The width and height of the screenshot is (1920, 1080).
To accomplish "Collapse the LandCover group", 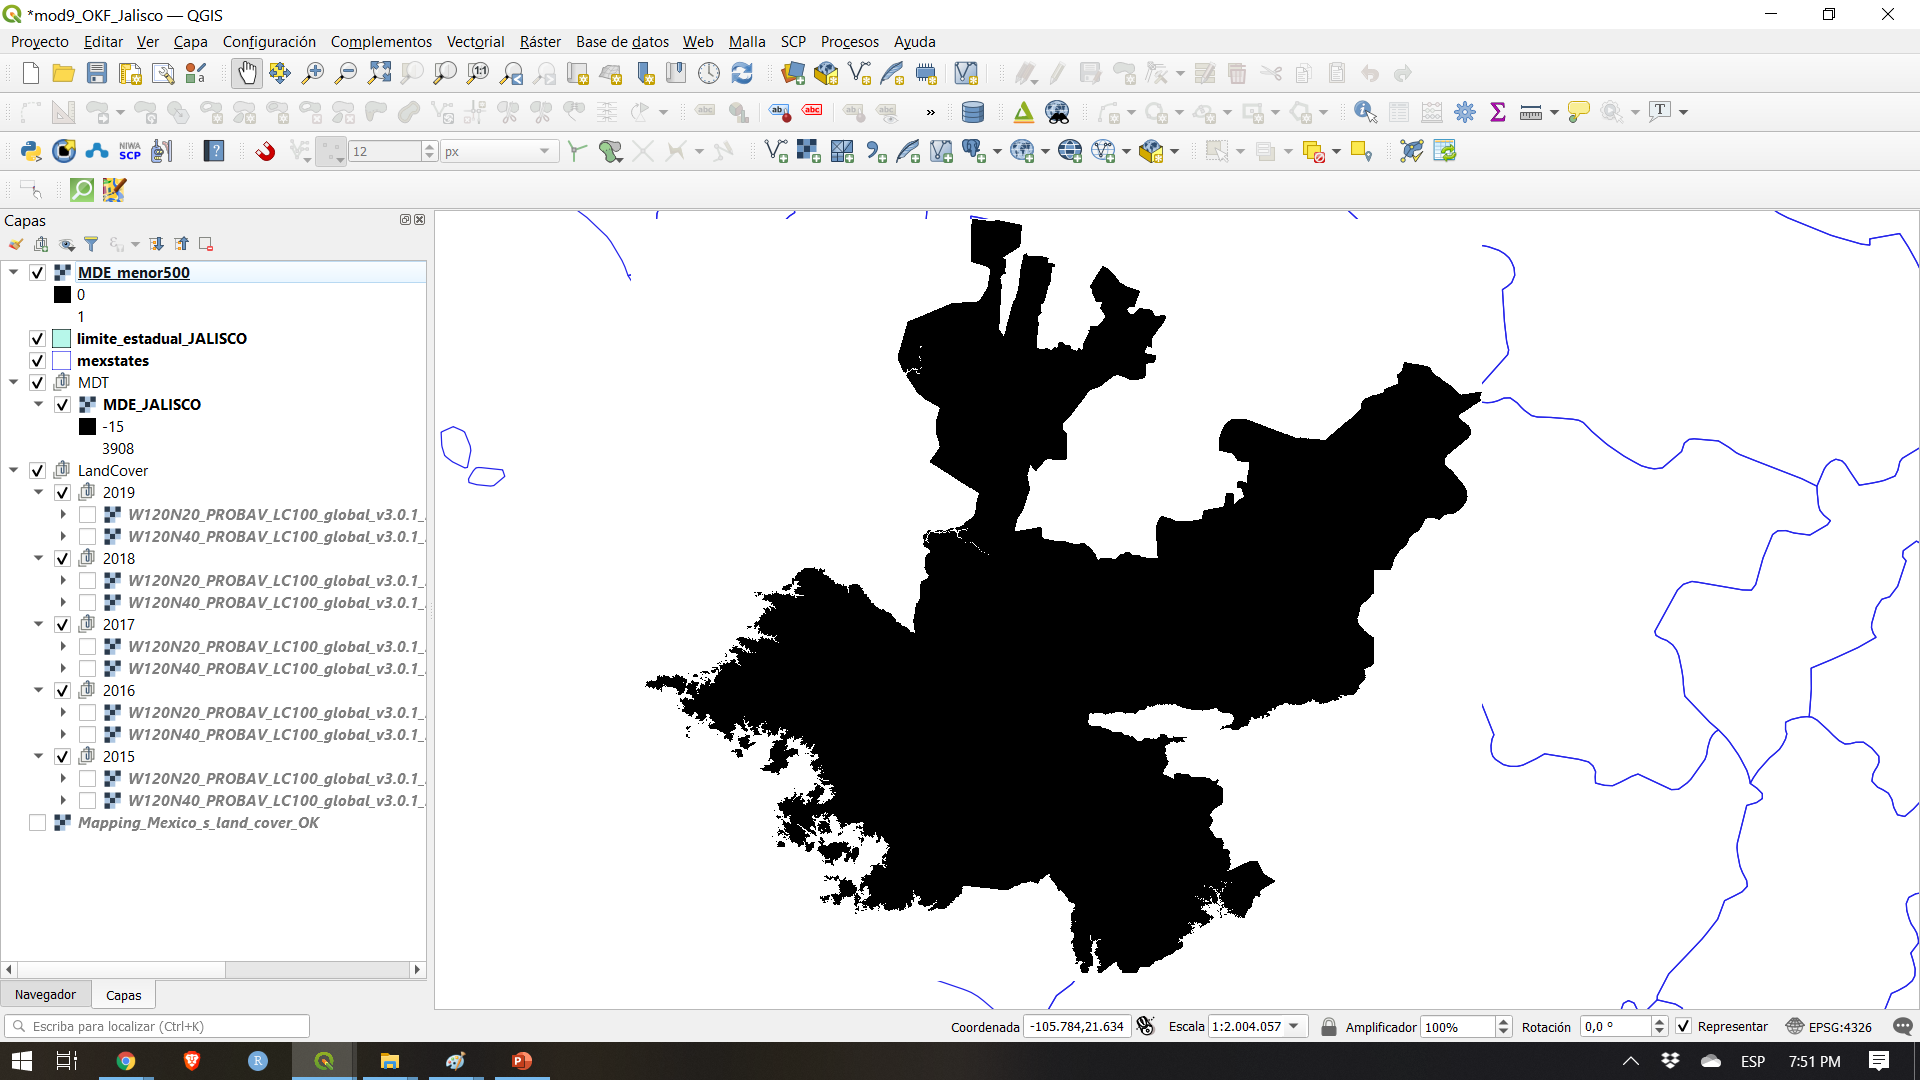I will pos(14,470).
